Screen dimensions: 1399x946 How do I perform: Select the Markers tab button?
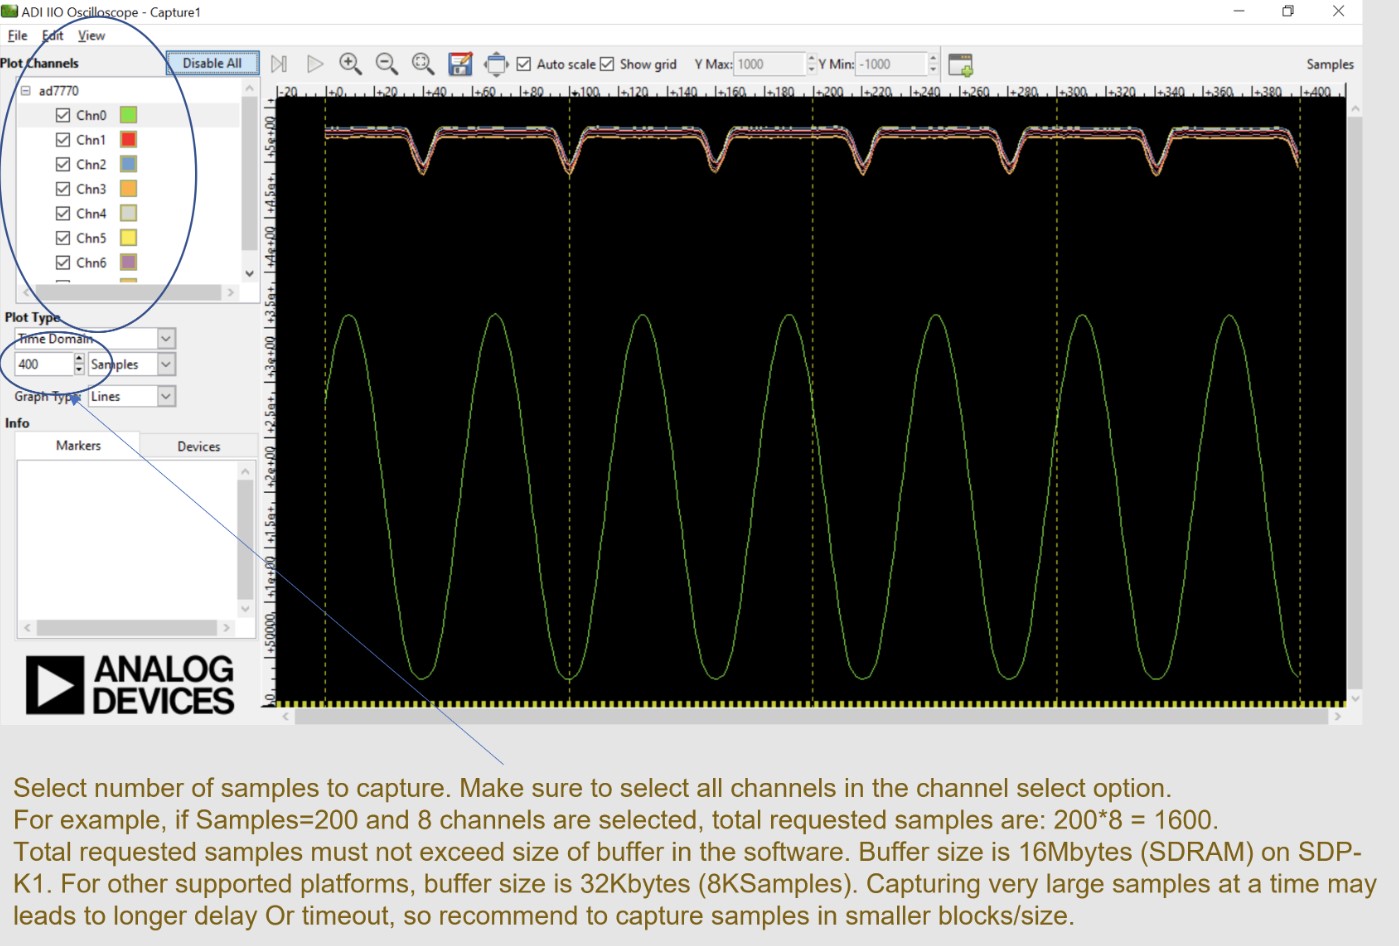point(77,445)
